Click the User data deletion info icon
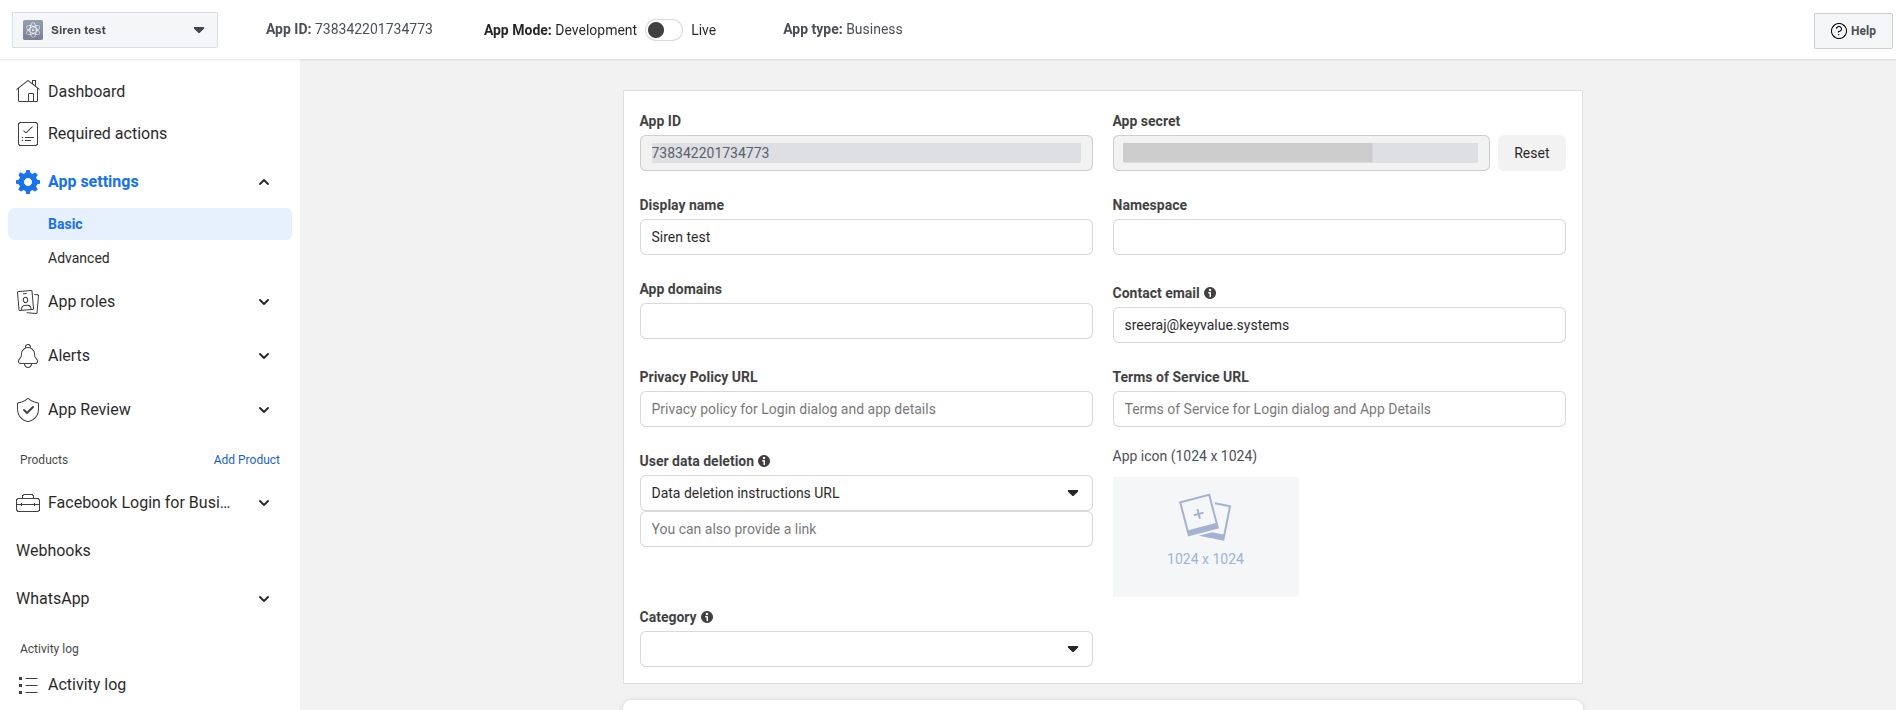Screen dimensions: 1896x710 [x=764, y=461]
